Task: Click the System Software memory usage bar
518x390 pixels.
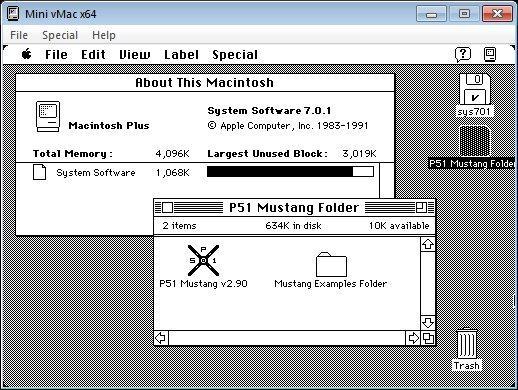Action: (290, 172)
